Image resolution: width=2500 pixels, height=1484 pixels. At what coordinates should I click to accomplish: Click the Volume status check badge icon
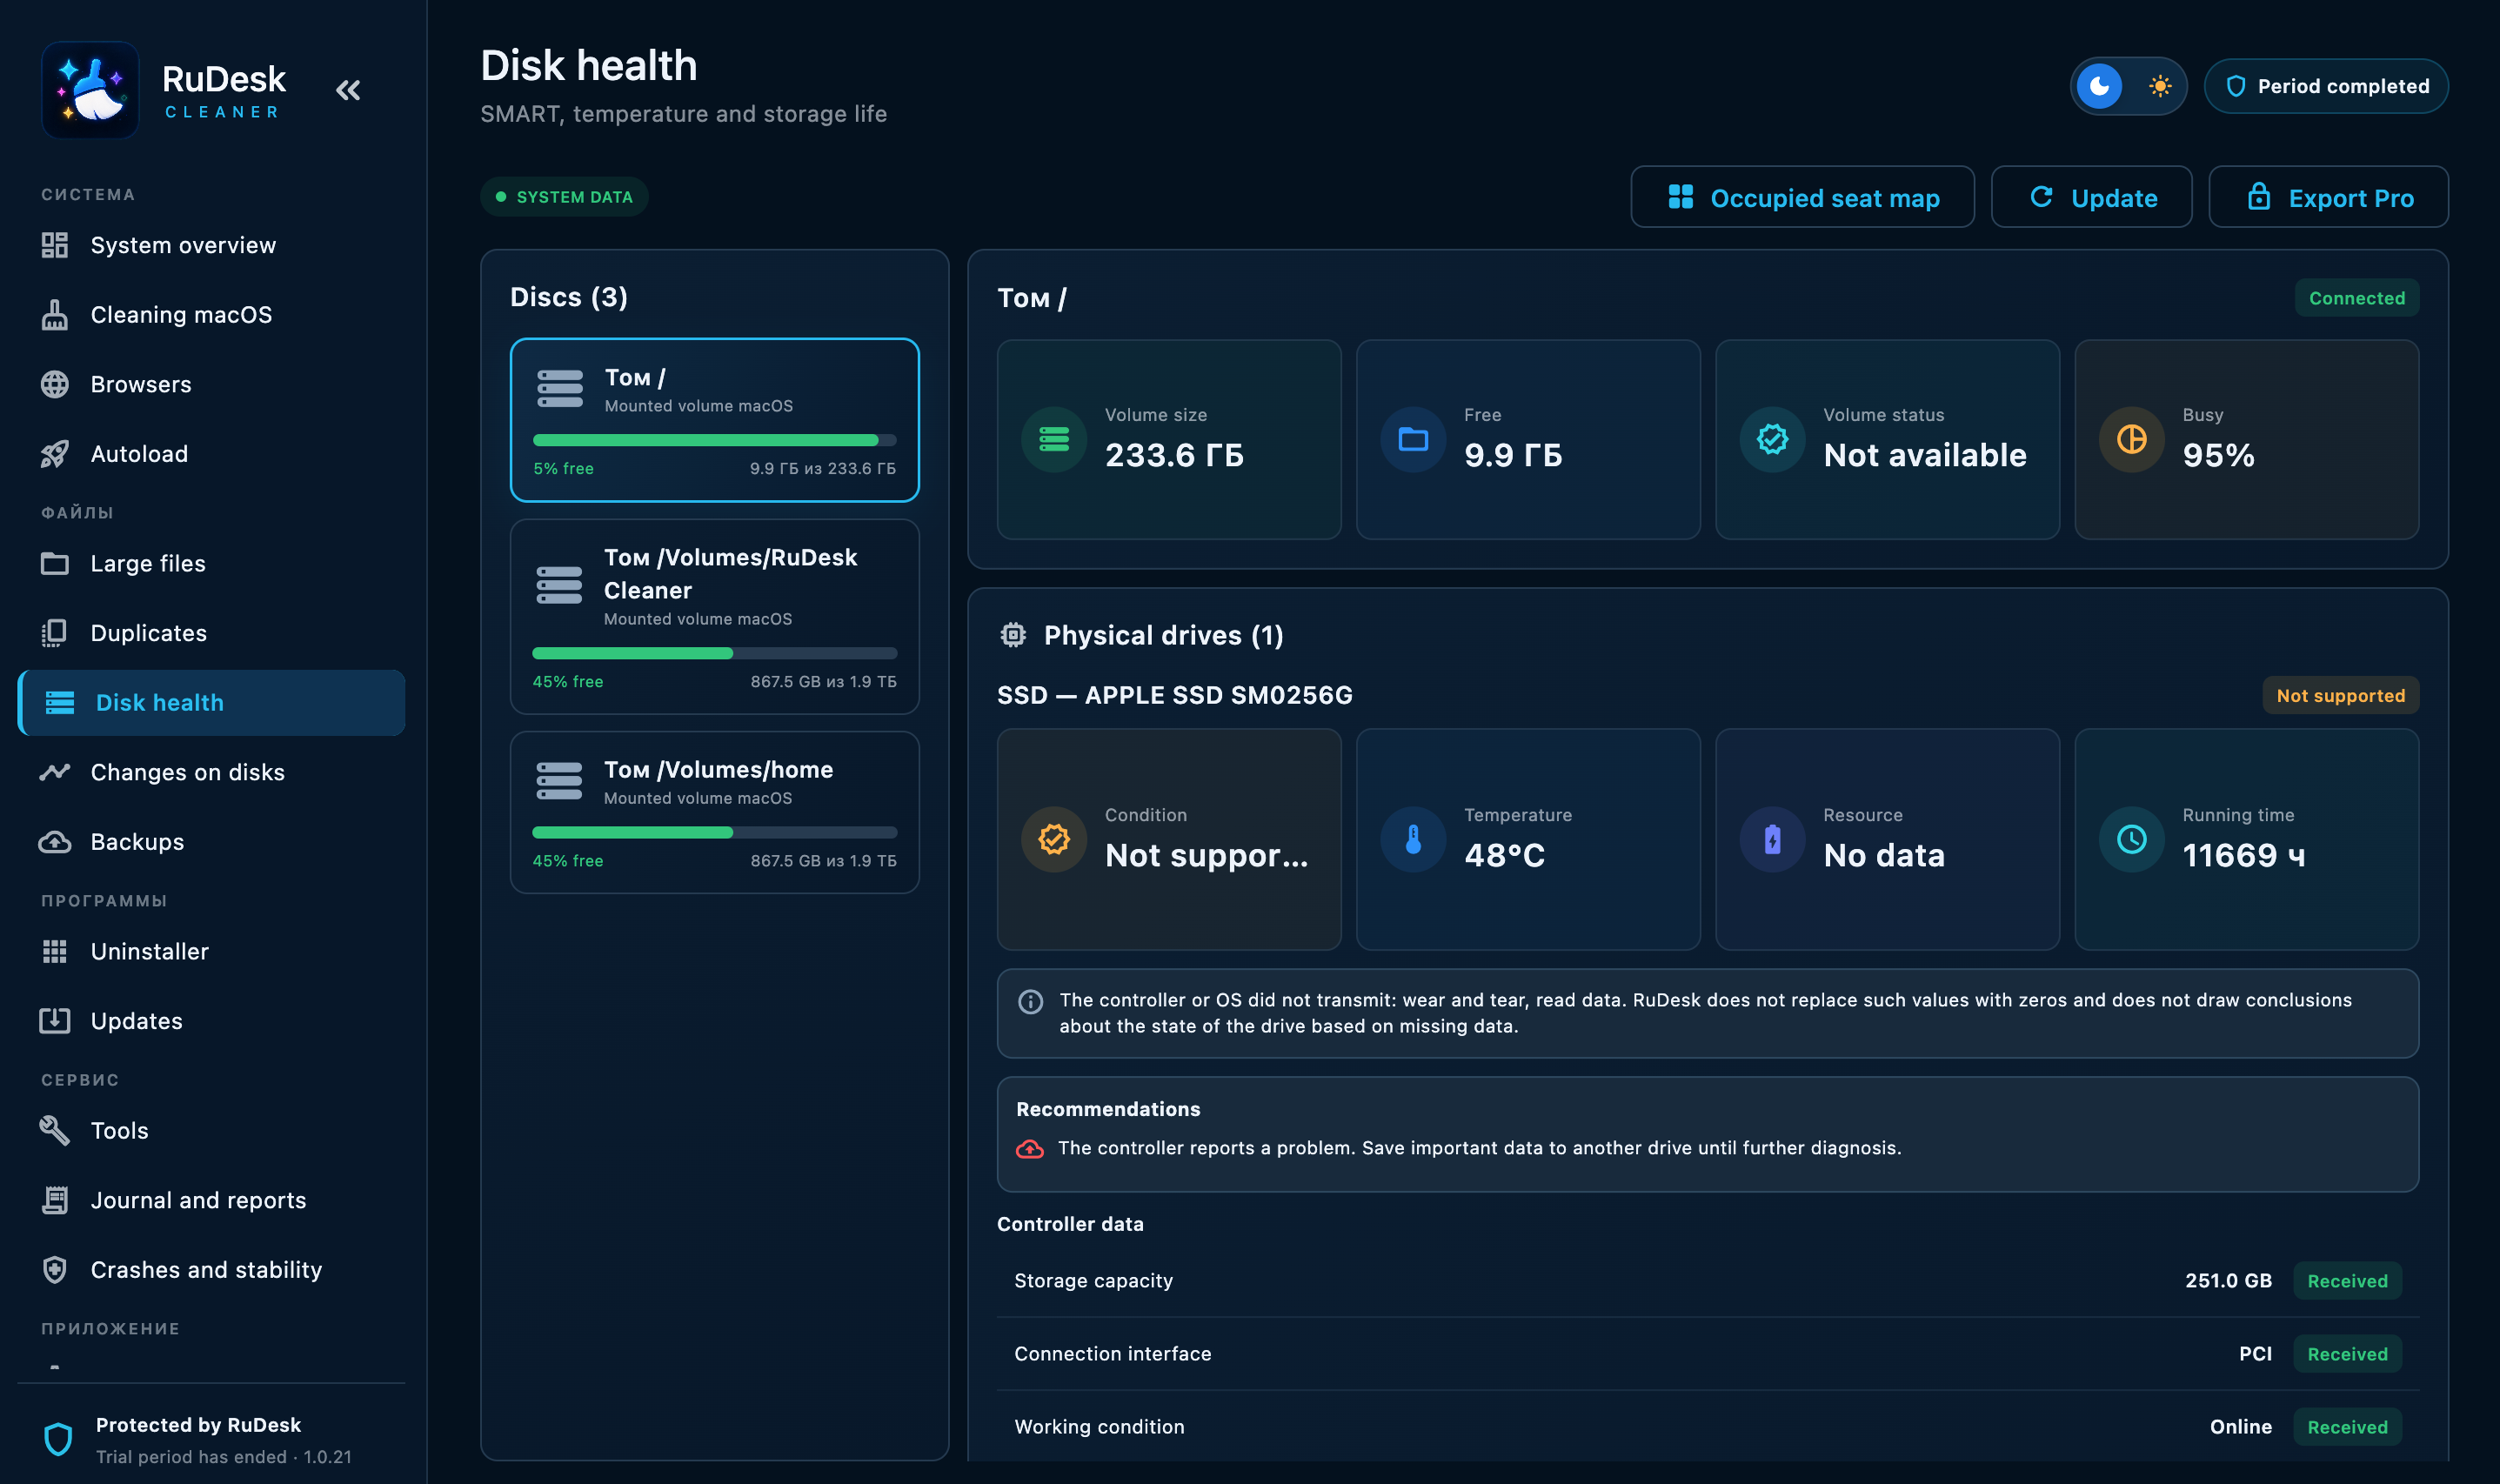click(x=1772, y=439)
